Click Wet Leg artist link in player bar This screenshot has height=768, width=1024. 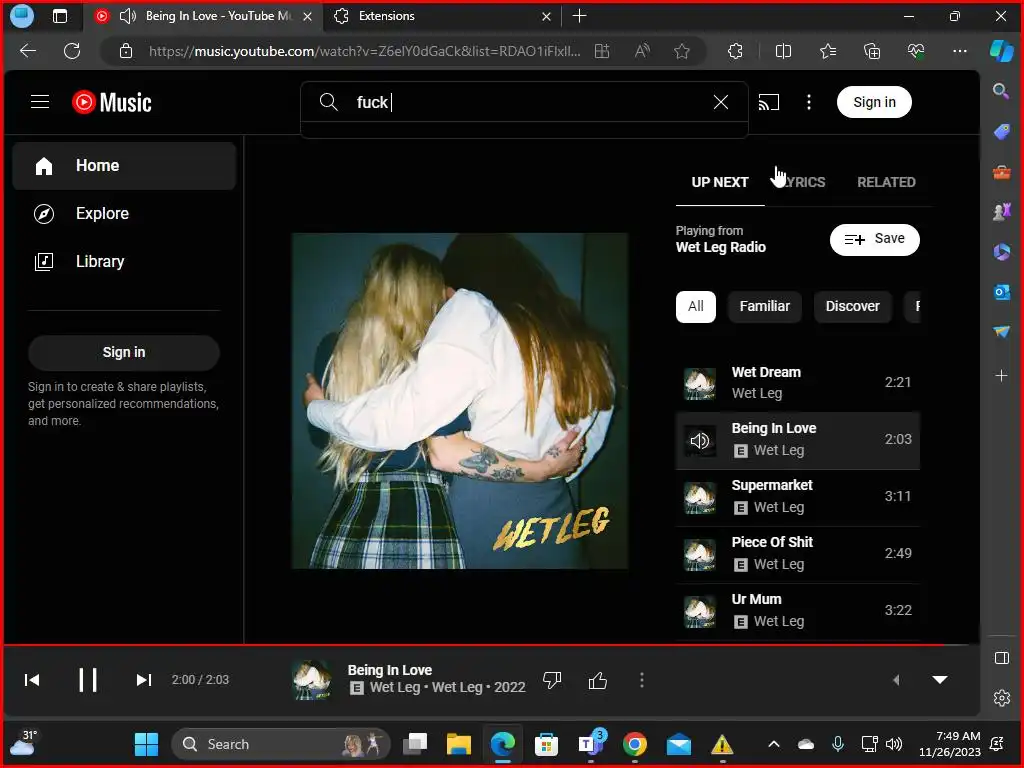(x=394, y=687)
